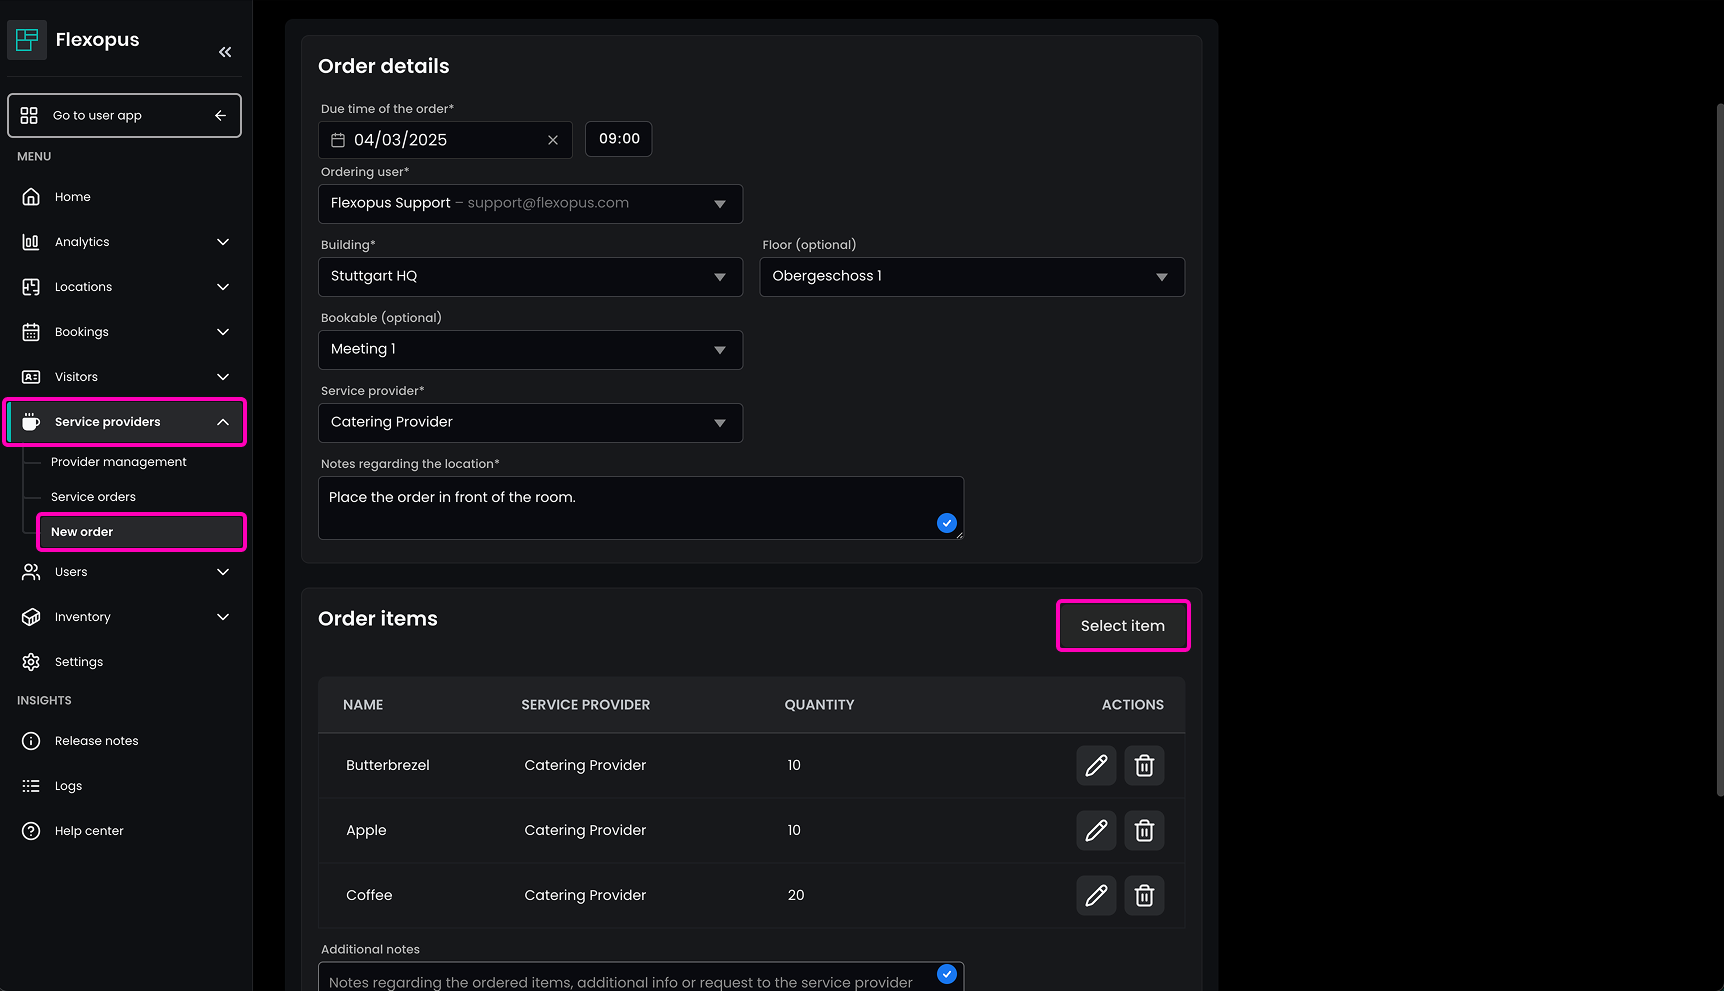
Task: Click the Go to user app button
Action: point(124,116)
